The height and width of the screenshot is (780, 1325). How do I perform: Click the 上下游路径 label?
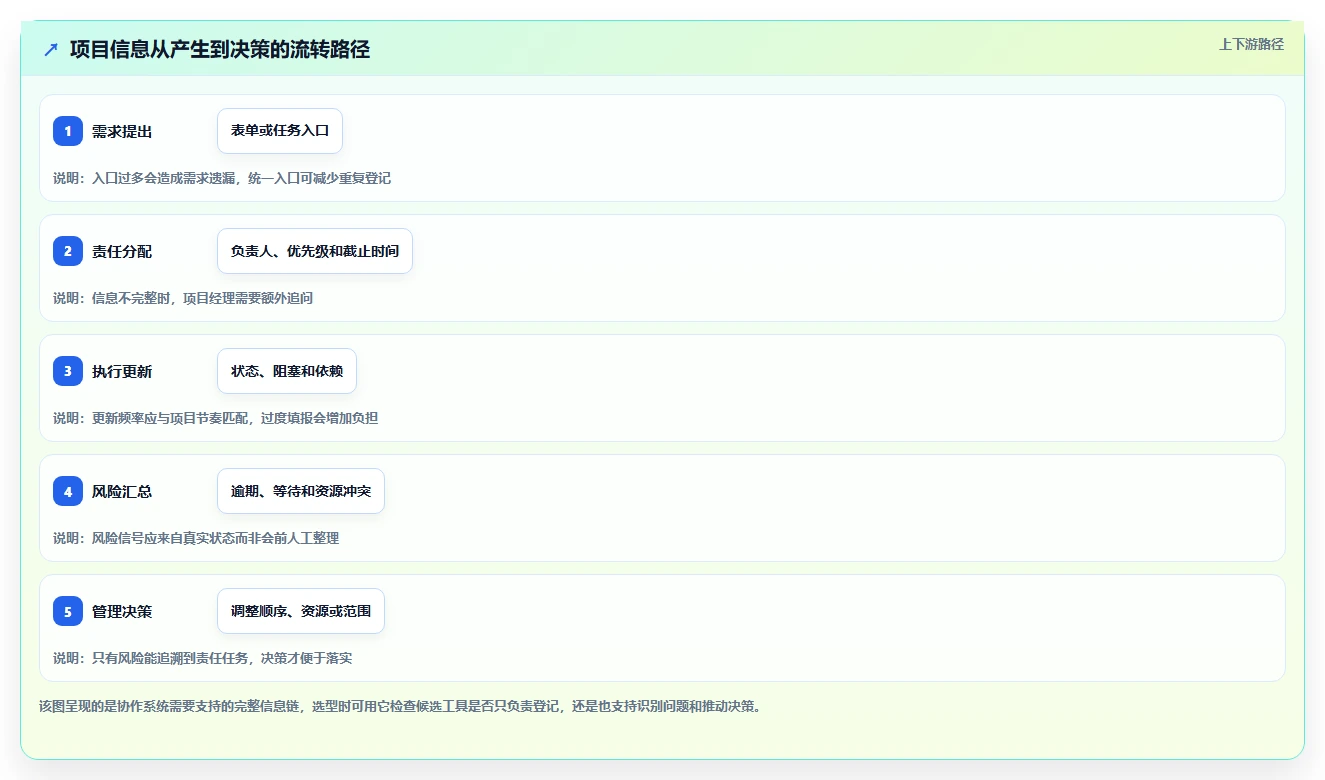pyautogui.click(x=1251, y=44)
